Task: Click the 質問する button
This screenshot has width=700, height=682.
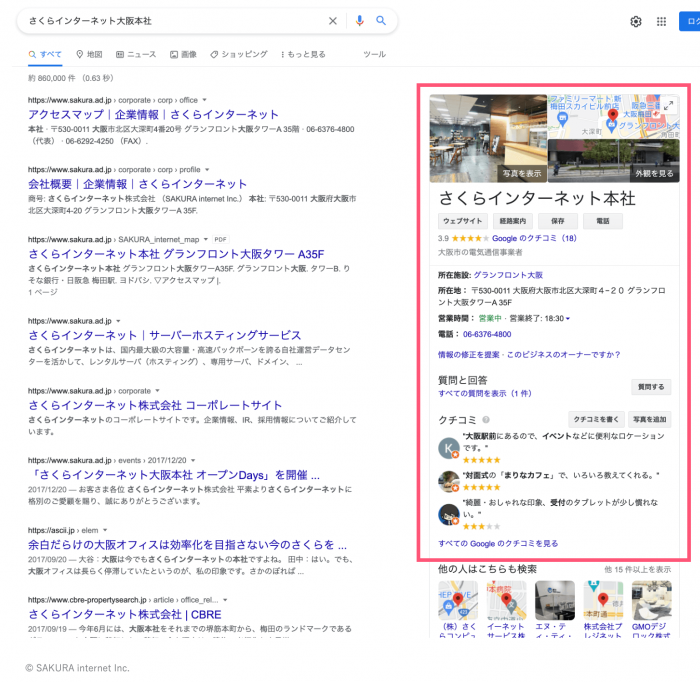Action: (x=651, y=387)
